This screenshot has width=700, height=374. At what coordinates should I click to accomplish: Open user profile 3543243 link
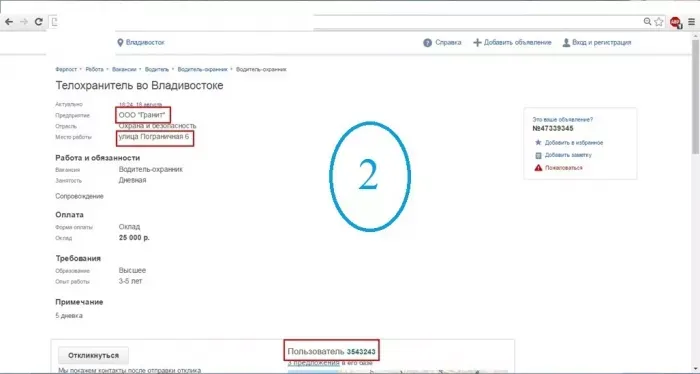point(361,352)
